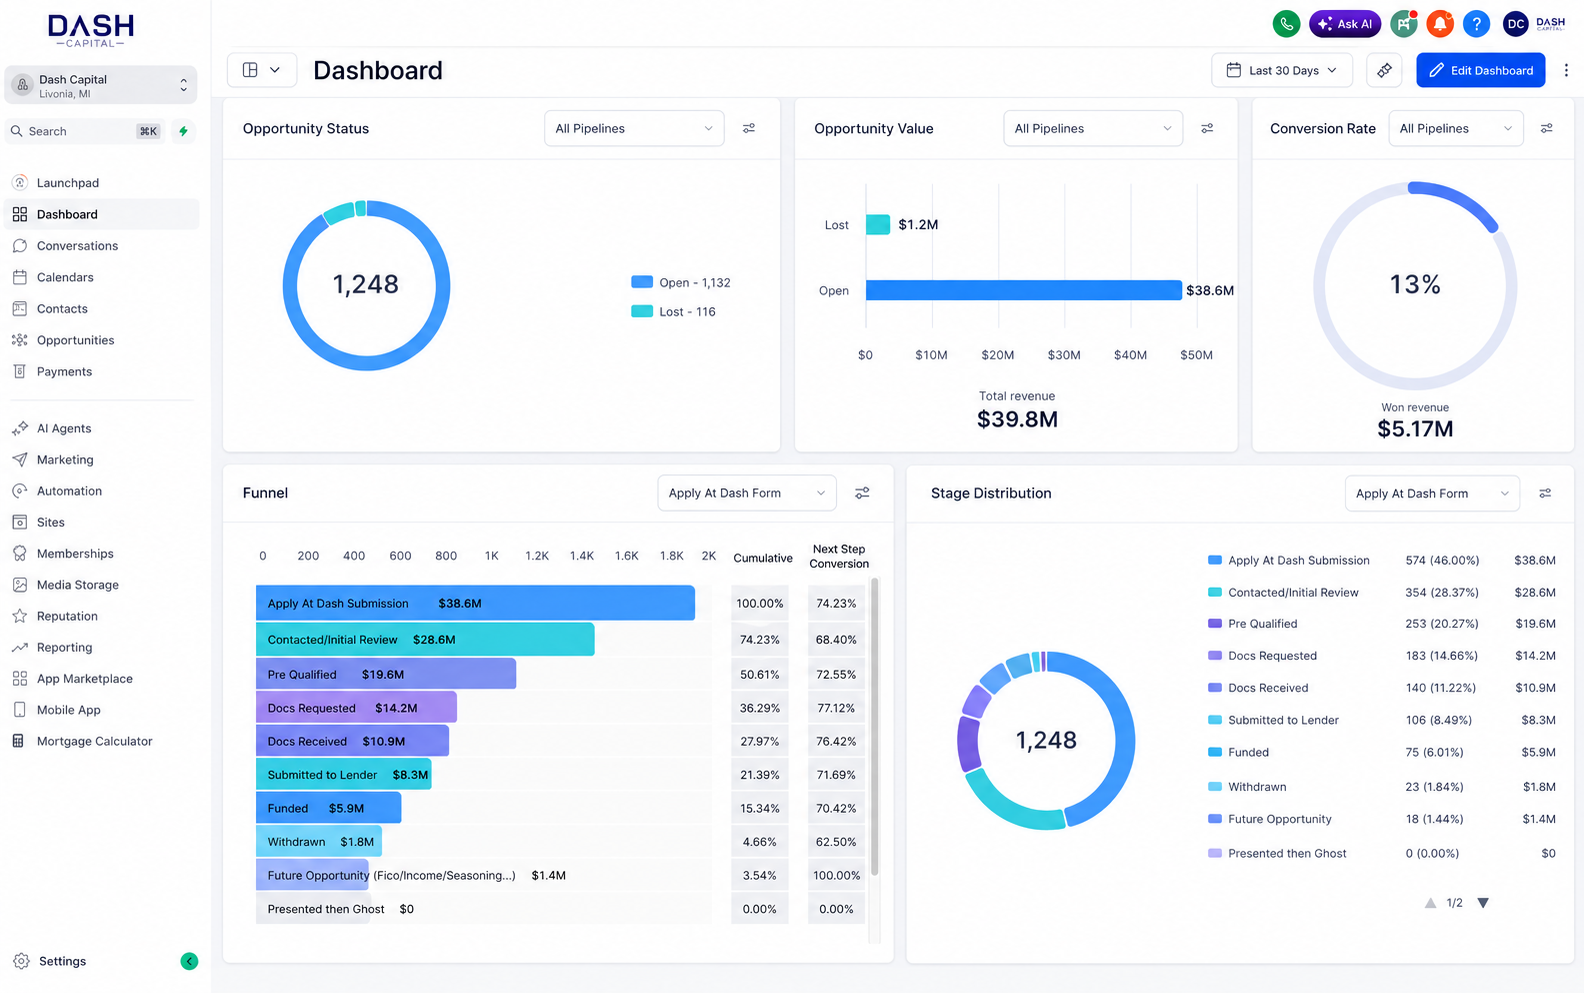Click the pin dashboard icon
Image resolution: width=1584 pixels, height=993 pixels.
click(x=1384, y=70)
